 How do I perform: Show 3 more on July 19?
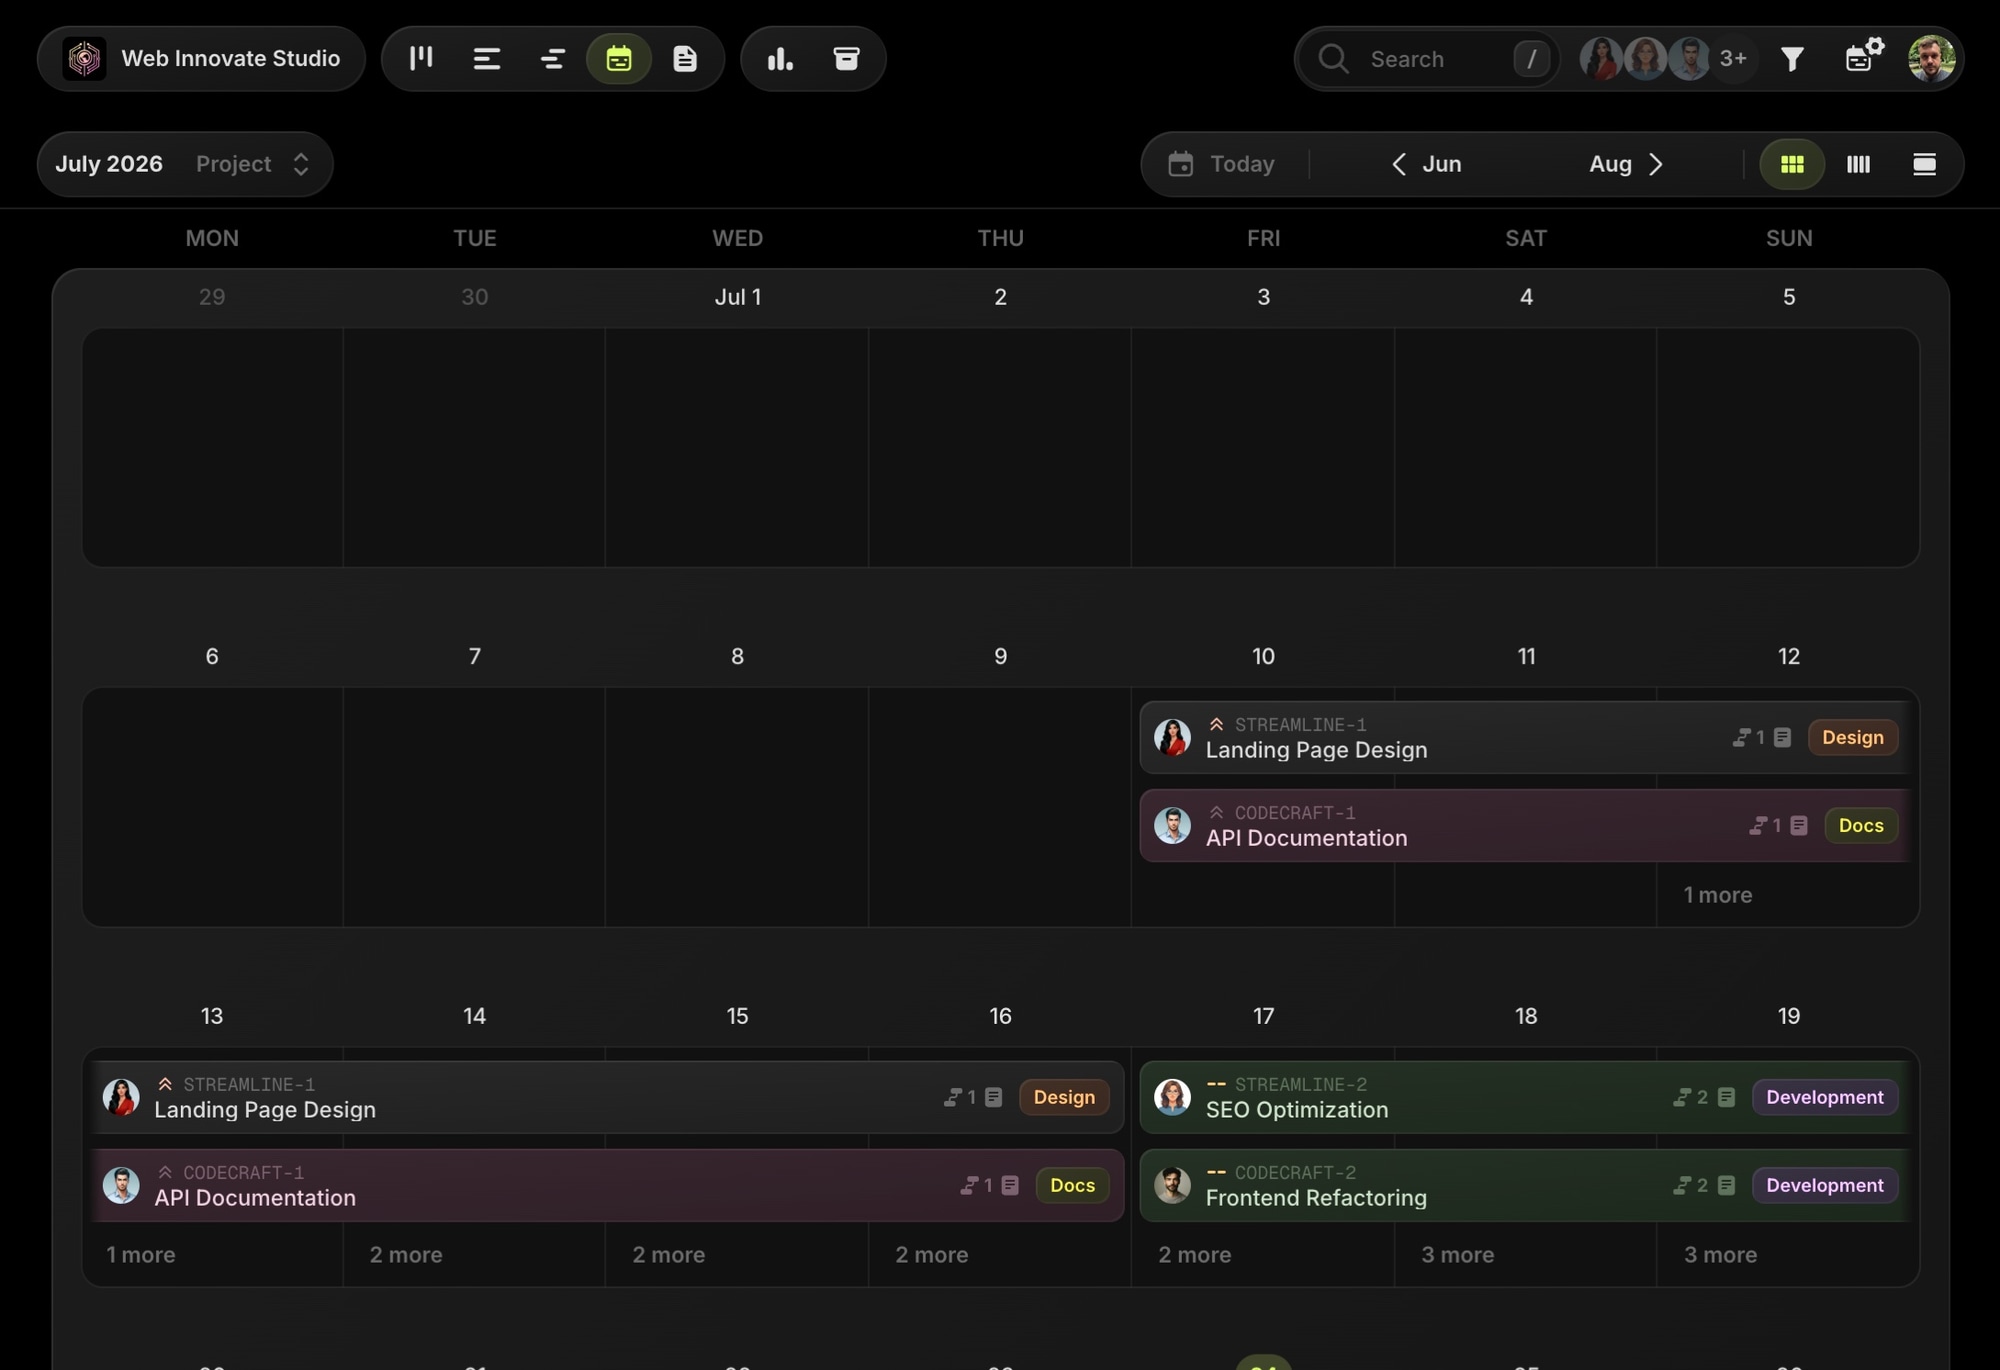click(1720, 1255)
